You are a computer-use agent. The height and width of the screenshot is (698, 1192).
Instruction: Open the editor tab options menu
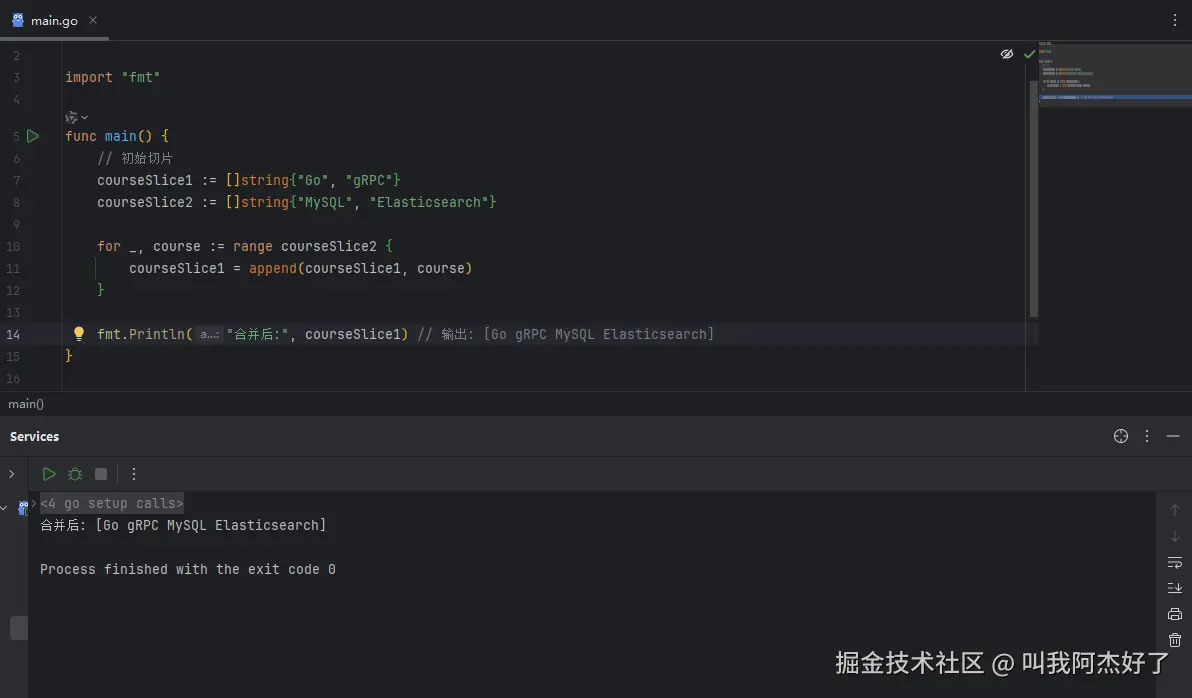(x=1175, y=20)
